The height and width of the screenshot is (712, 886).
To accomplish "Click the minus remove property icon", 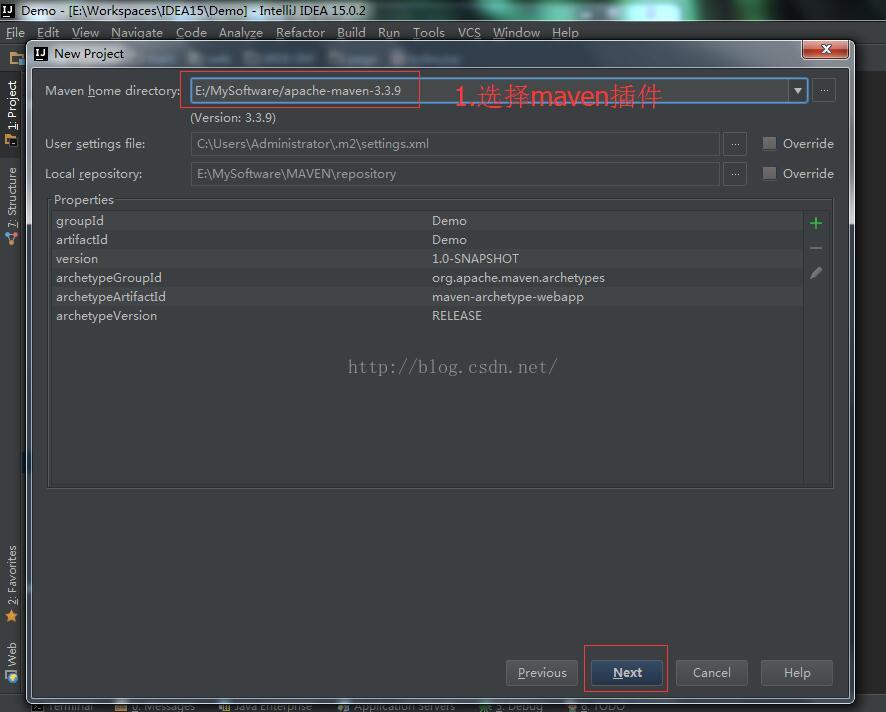I will pos(815,248).
